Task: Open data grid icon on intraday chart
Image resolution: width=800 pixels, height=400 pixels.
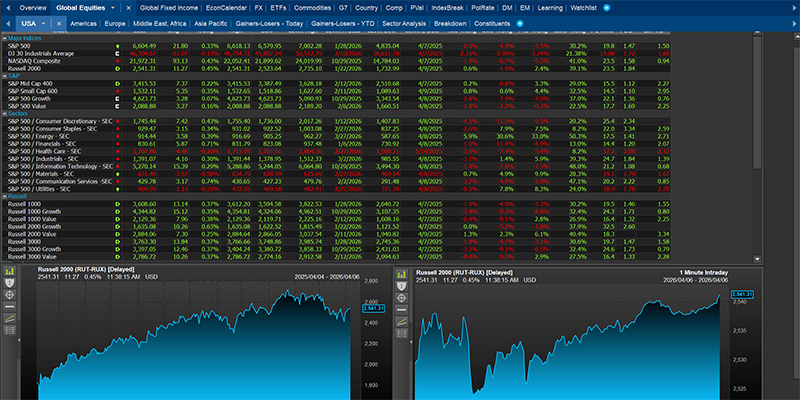Action: [x=402, y=333]
